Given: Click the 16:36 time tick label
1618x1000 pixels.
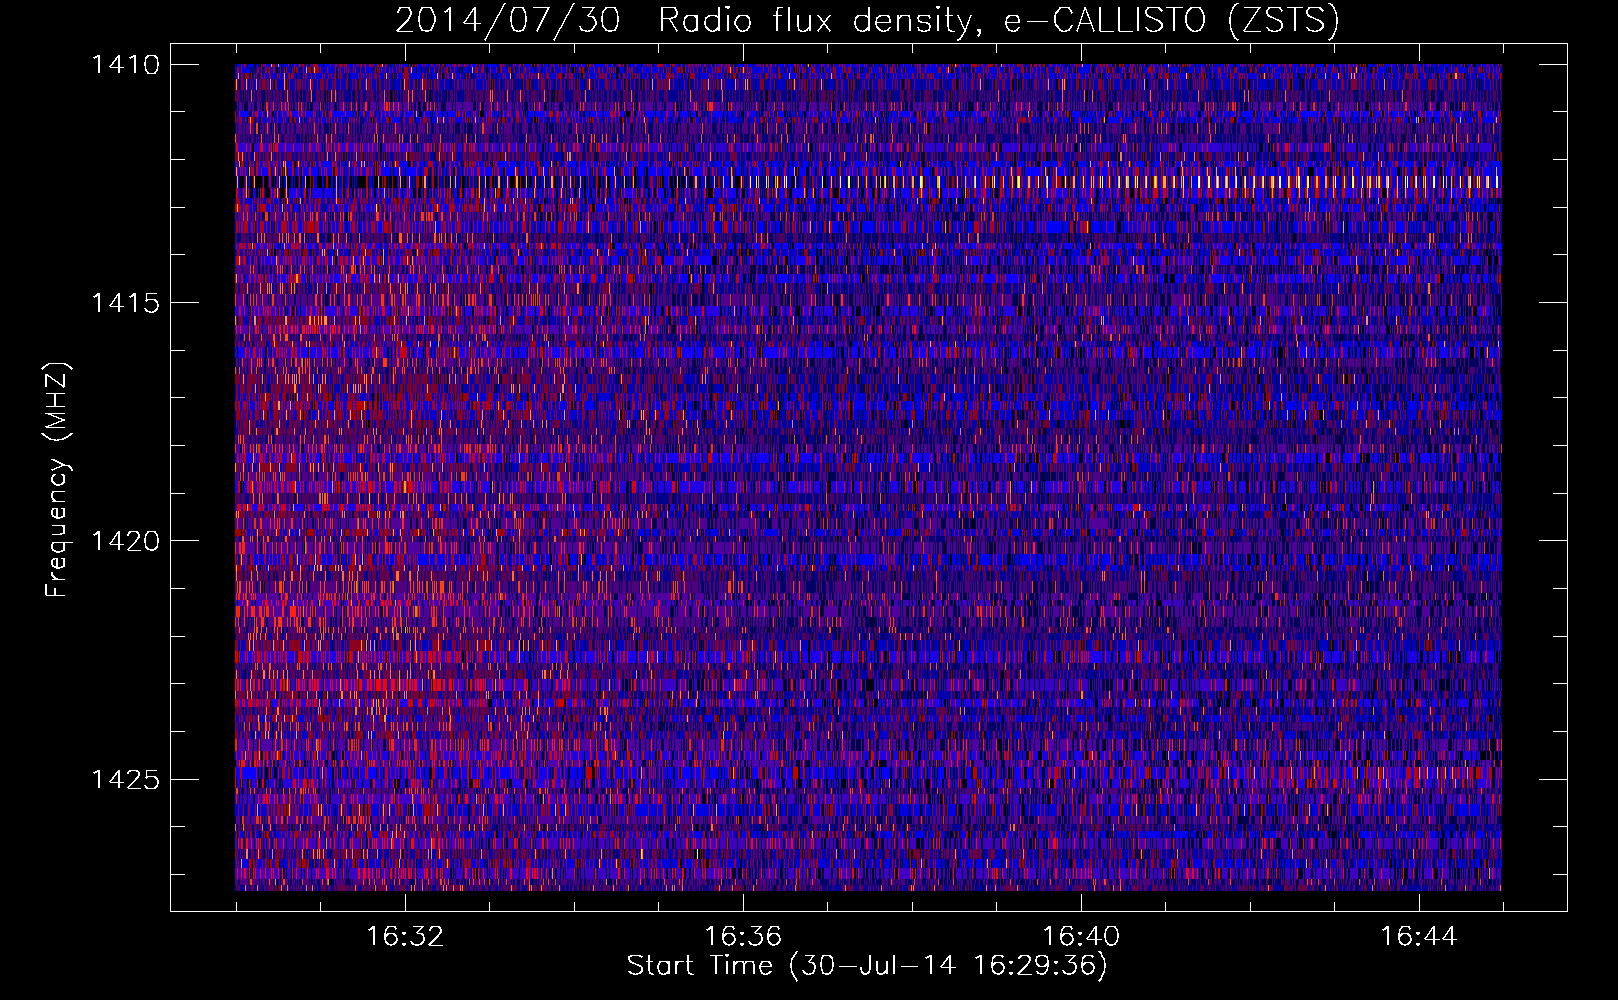Looking at the screenshot, I should tap(743, 937).
